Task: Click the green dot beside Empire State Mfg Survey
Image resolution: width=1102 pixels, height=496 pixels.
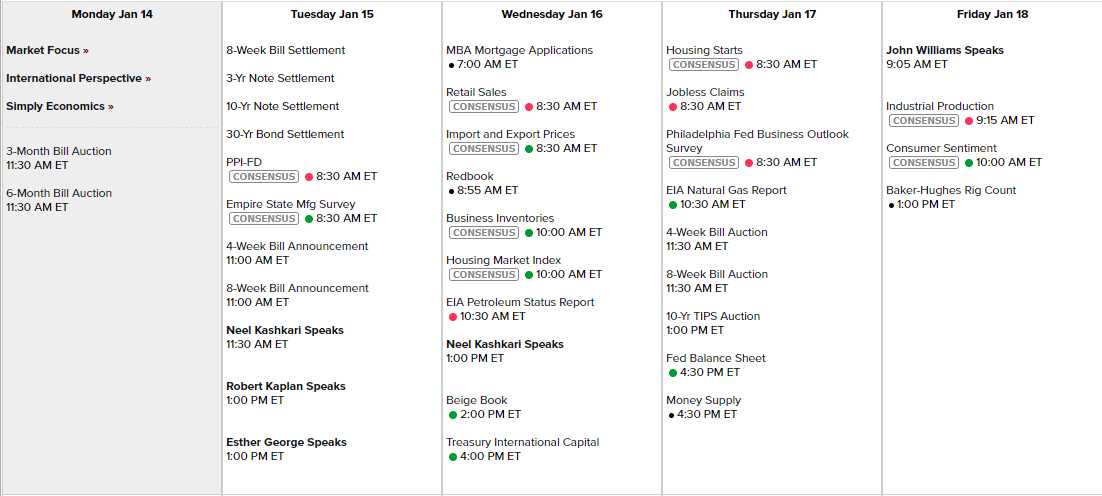Action: pyautogui.click(x=308, y=218)
